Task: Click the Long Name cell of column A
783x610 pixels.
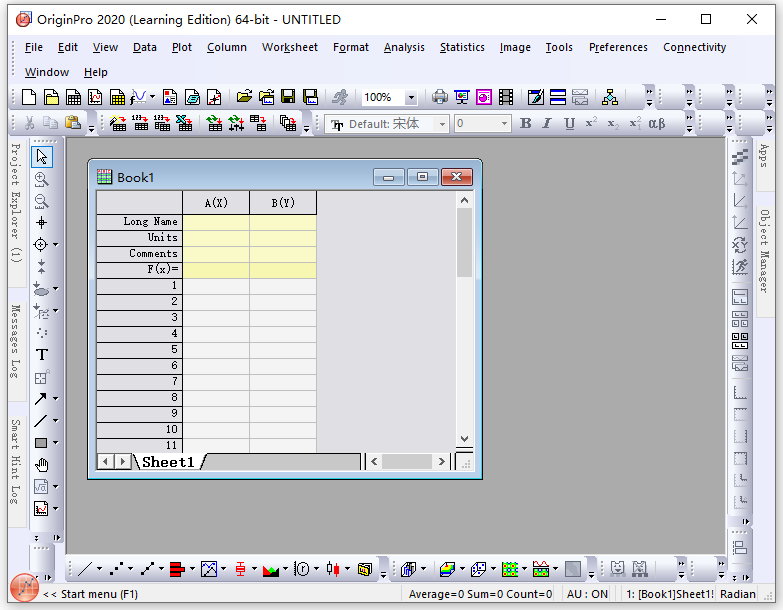Action: tap(216, 222)
